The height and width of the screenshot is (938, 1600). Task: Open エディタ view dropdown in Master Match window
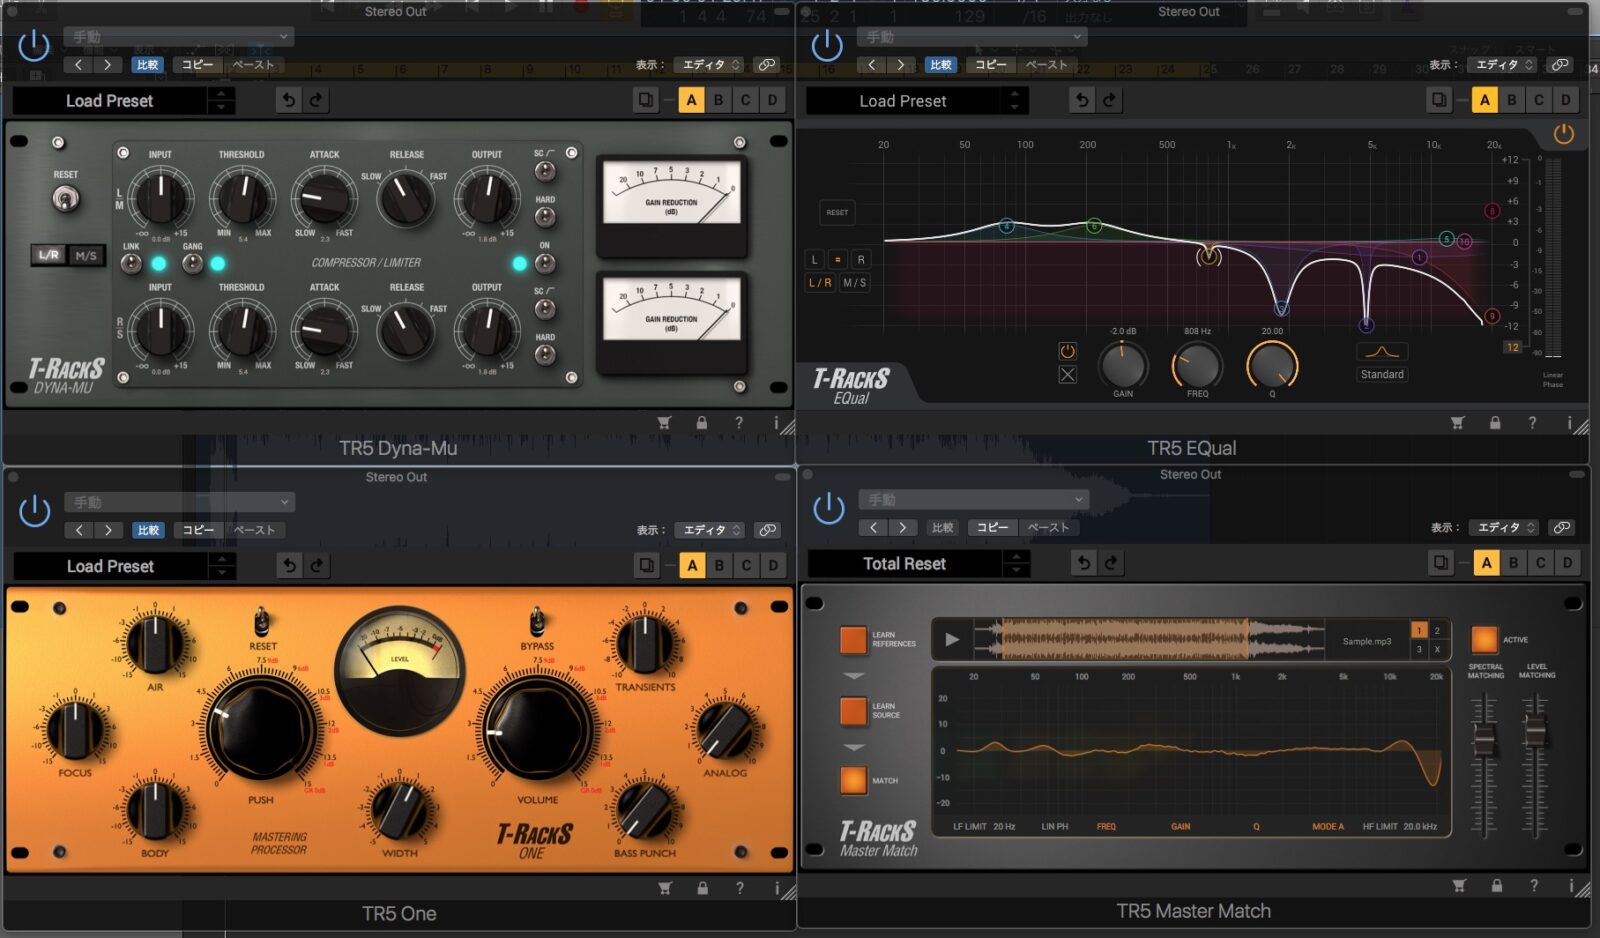[x=1504, y=527]
